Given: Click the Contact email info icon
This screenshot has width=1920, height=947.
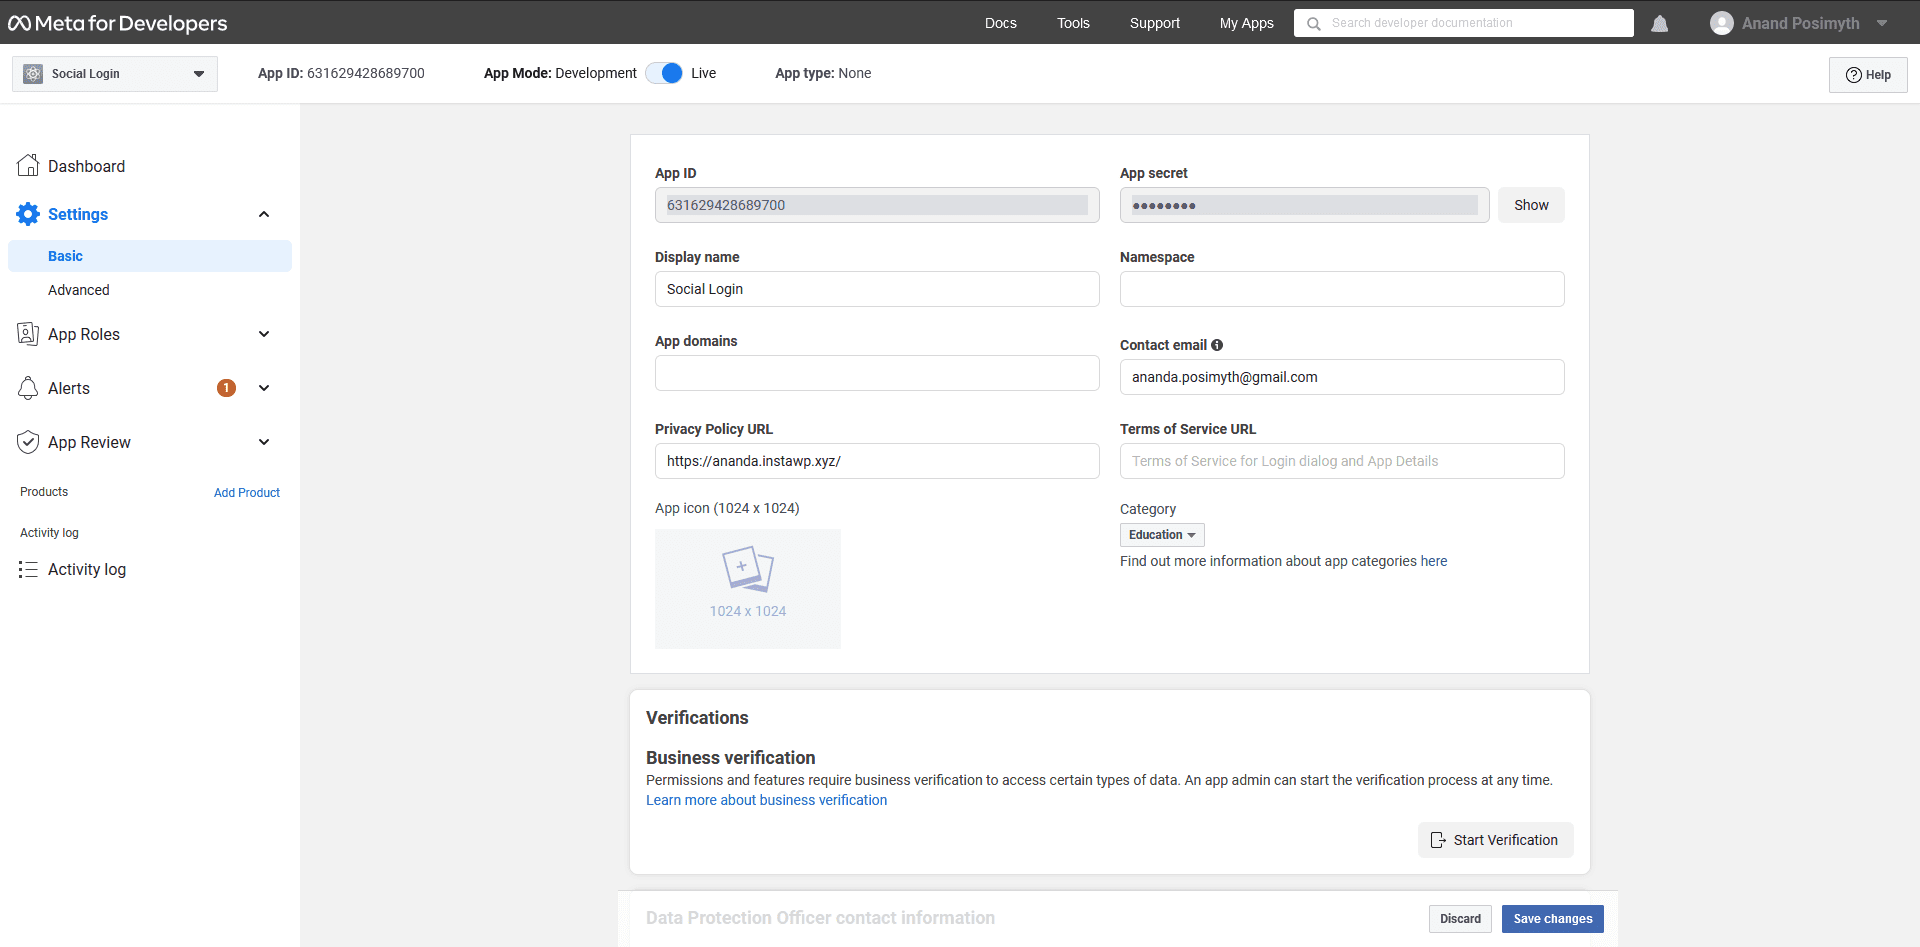Looking at the screenshot, I should [1217, 344].
